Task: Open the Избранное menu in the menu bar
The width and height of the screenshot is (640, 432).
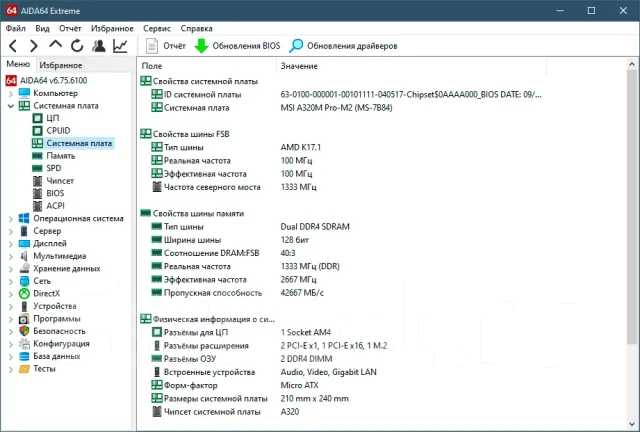Action: tap(112, 29)
